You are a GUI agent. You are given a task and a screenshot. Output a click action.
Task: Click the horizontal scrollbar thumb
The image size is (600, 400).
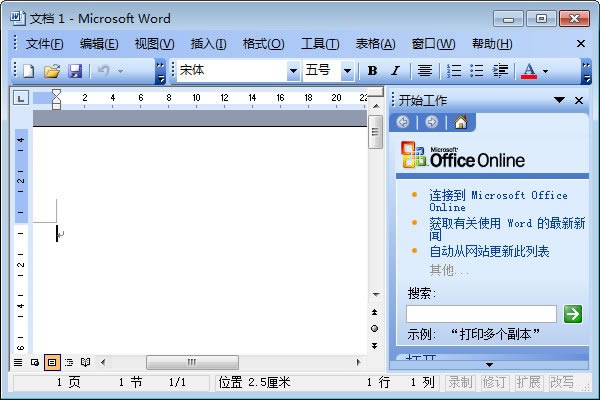coord(192,362)
